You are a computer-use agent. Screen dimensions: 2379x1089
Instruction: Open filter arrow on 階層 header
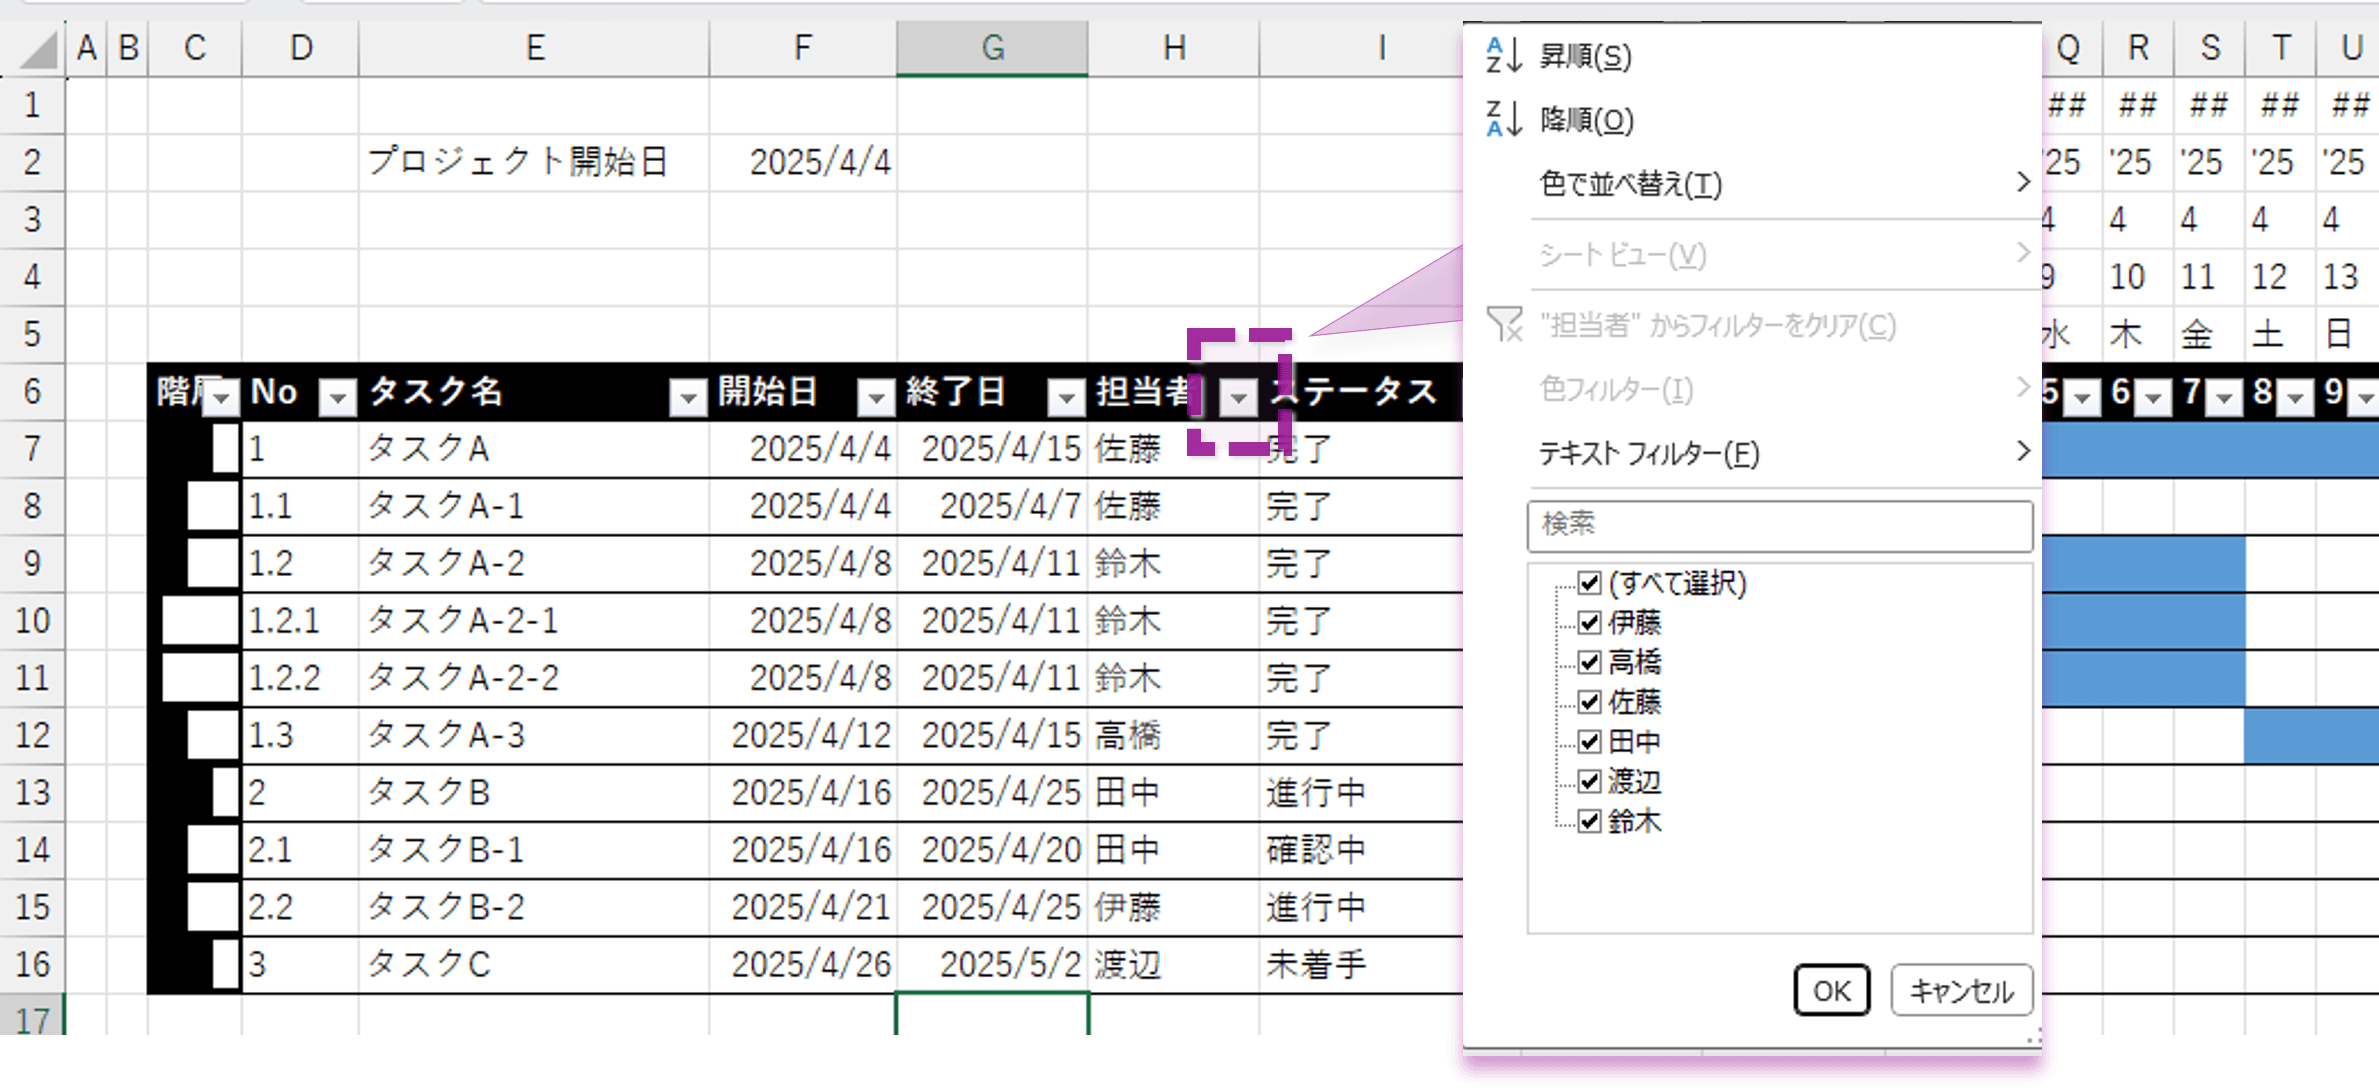coord(222,398)
